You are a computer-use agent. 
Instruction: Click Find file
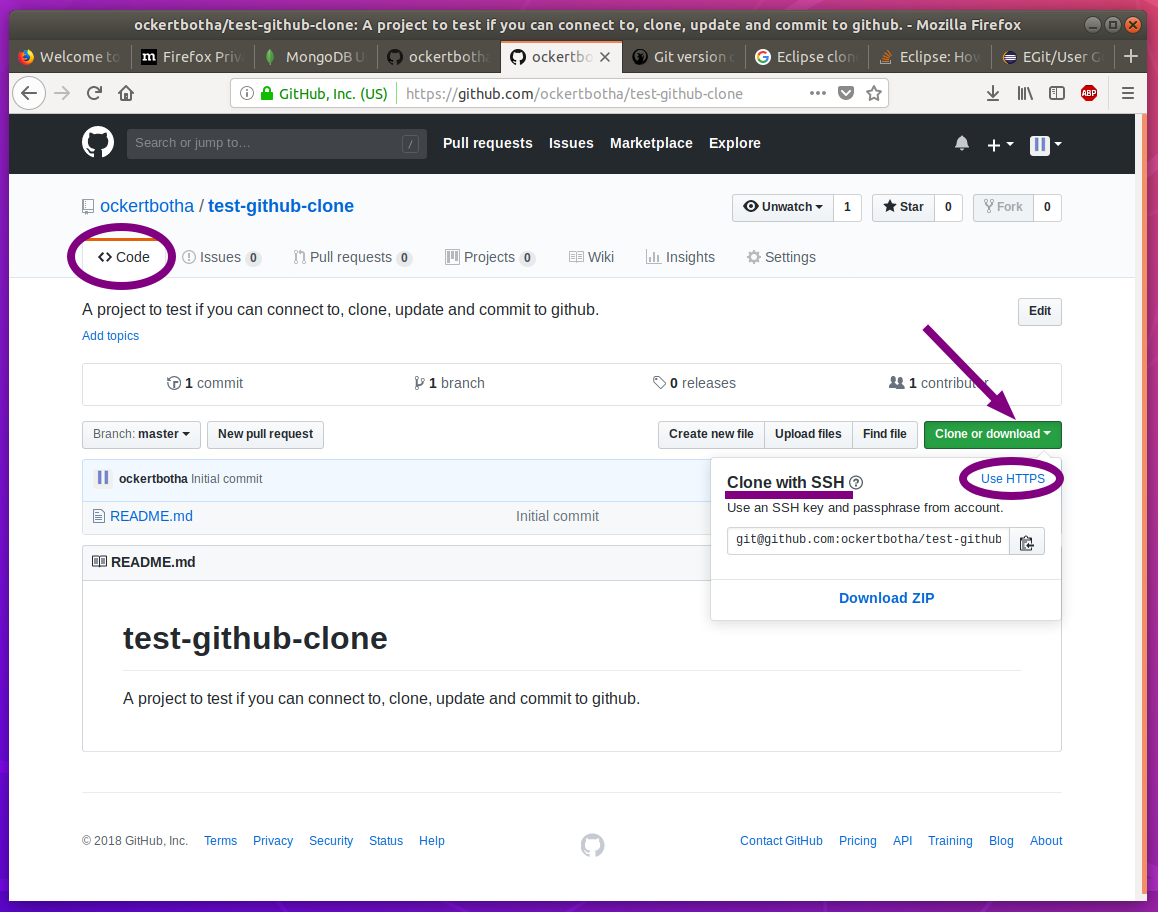pyautogui.click(x=885, y=434)
